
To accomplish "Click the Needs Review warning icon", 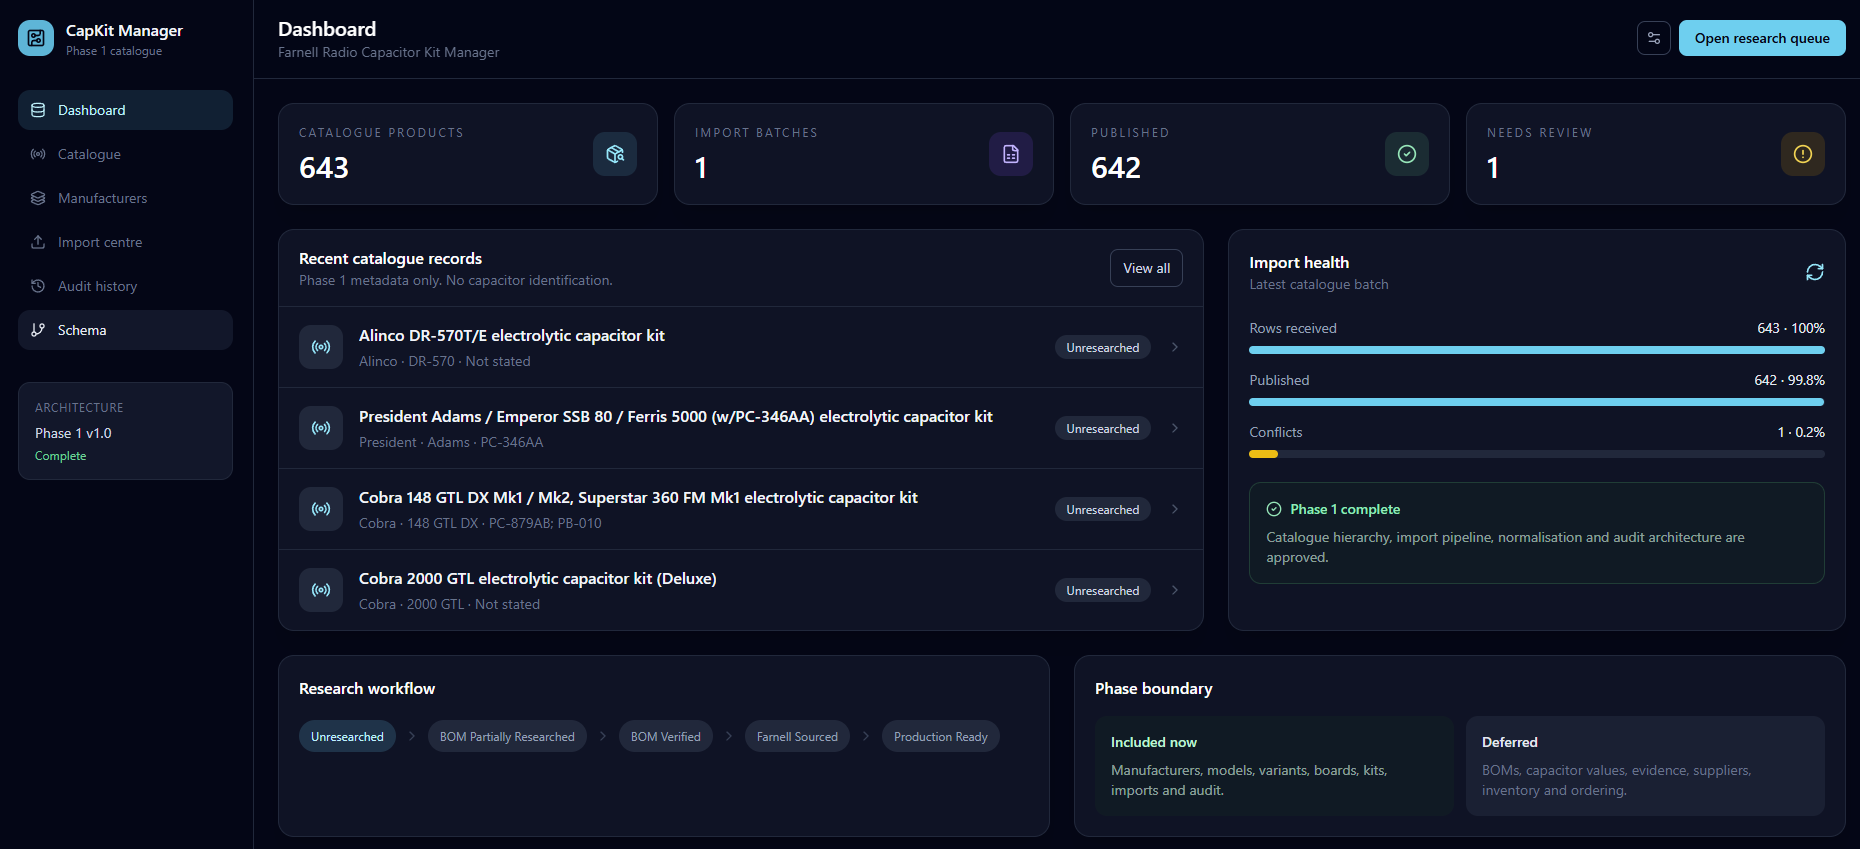I will (x=1803, y=154).
